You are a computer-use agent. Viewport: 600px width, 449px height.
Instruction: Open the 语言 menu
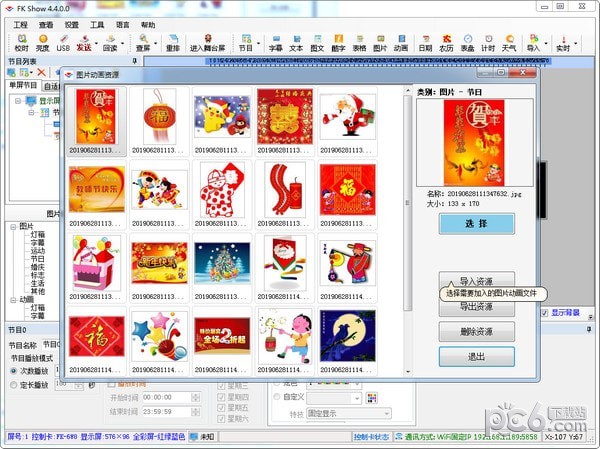tap(122, 25)
